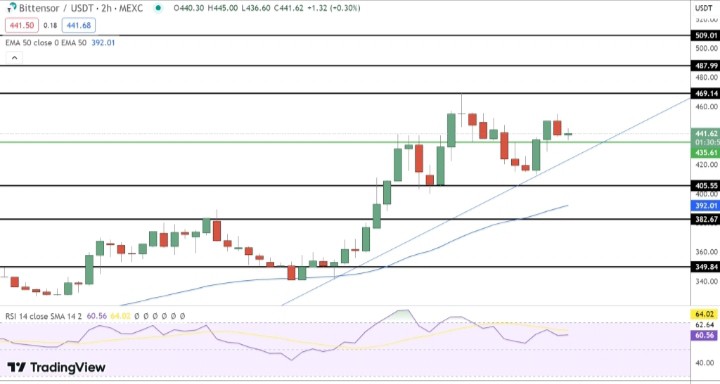Click the close price C441.62 value
Viewport: 720px width, 384px height.
[288, 8]
